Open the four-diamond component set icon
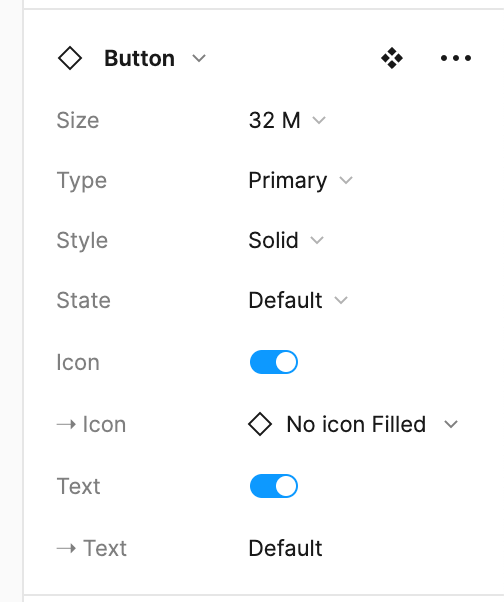504x602 pixels. 392,58
